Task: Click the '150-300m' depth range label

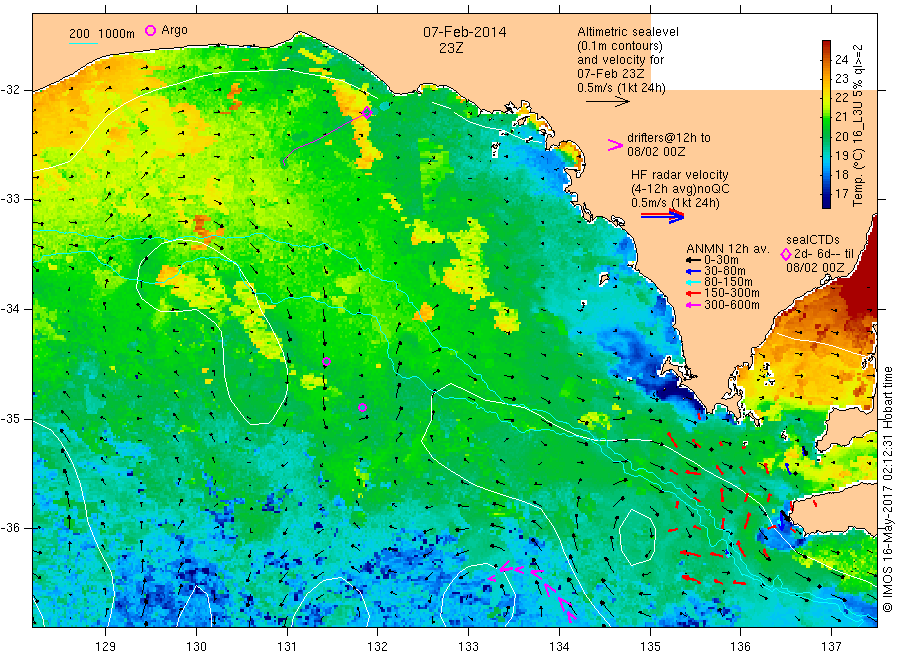Action: [732, 293]
